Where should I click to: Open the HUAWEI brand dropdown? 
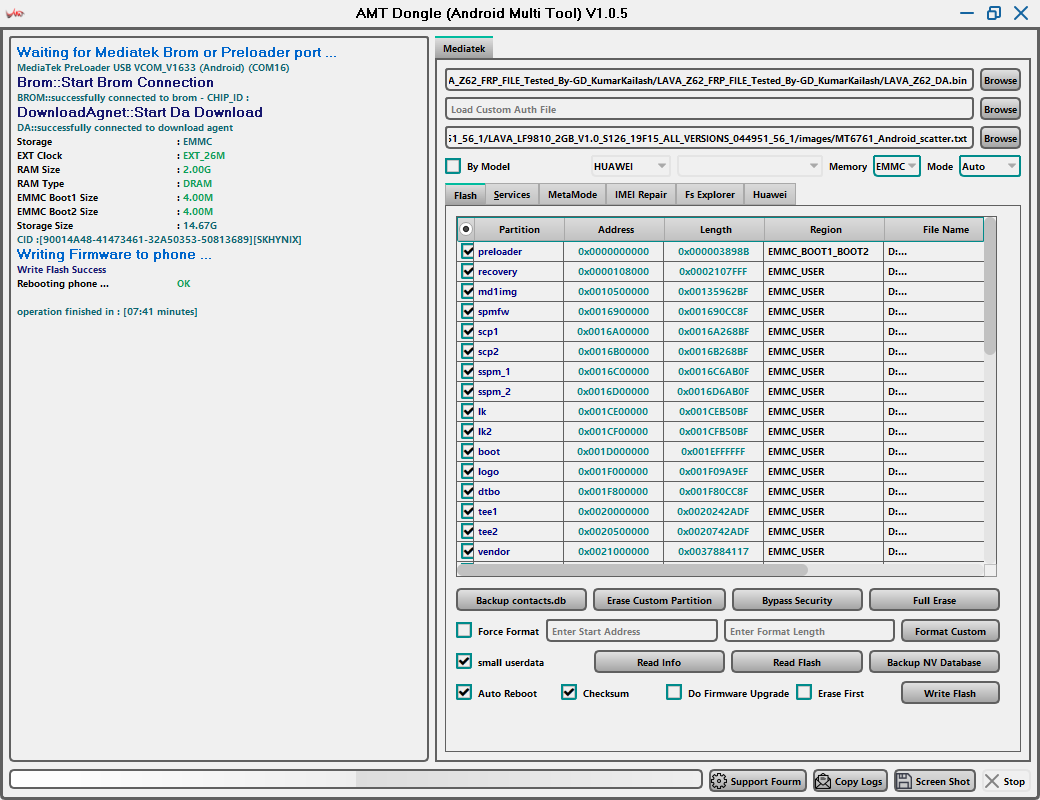coord(631,166)
